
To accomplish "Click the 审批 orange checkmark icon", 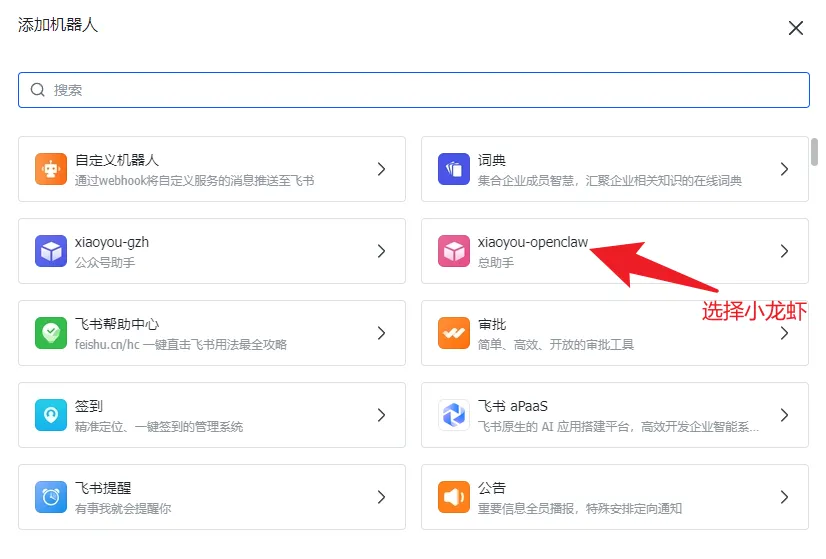I will [x=454, y=333].
